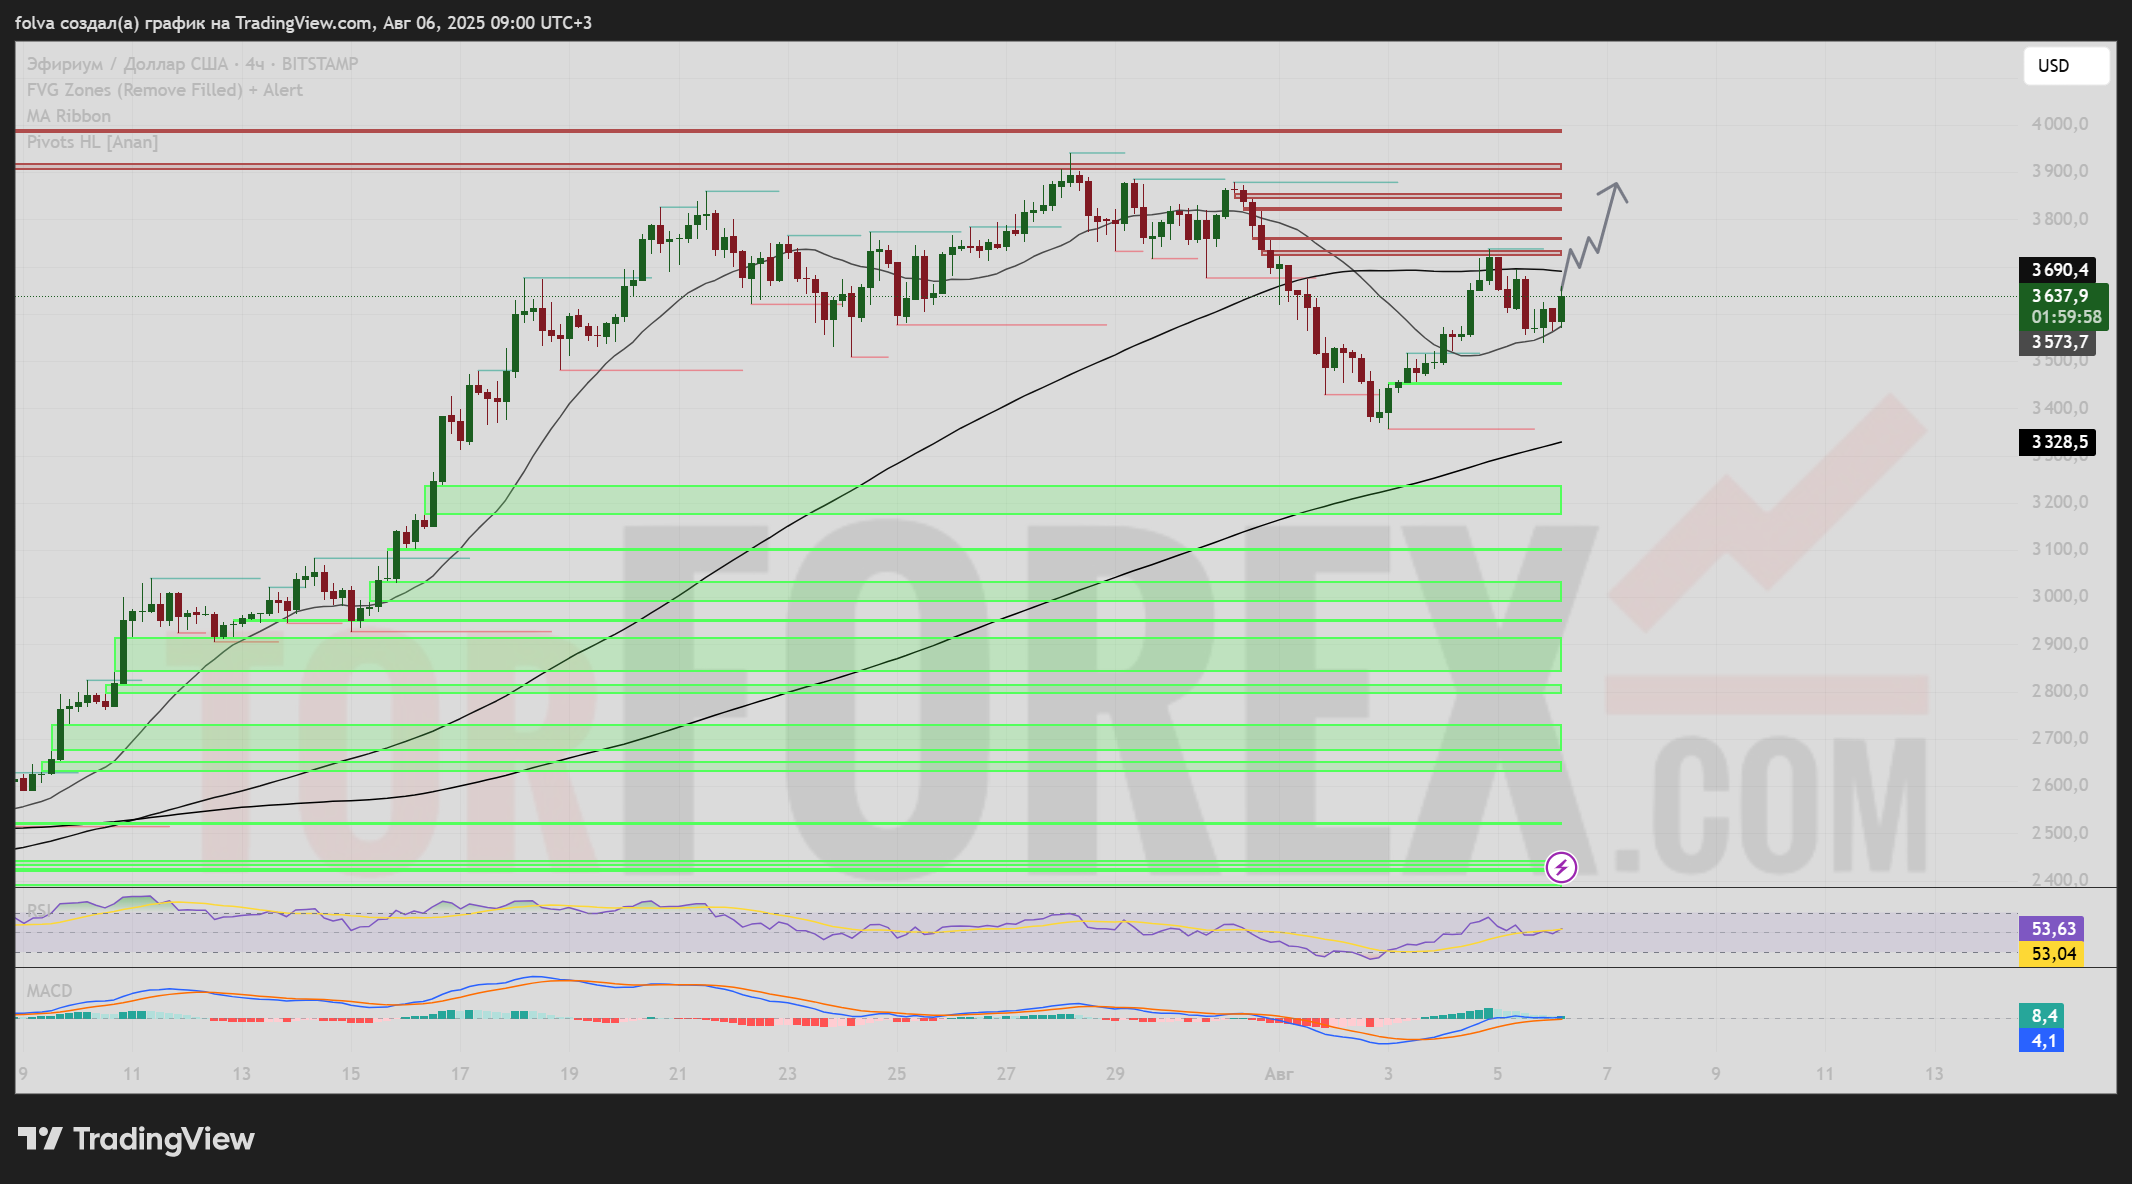Screen dimensions: 2132x1184
Task: Click the black 3328,5 moving average tag
Action: pos(2058,442)
